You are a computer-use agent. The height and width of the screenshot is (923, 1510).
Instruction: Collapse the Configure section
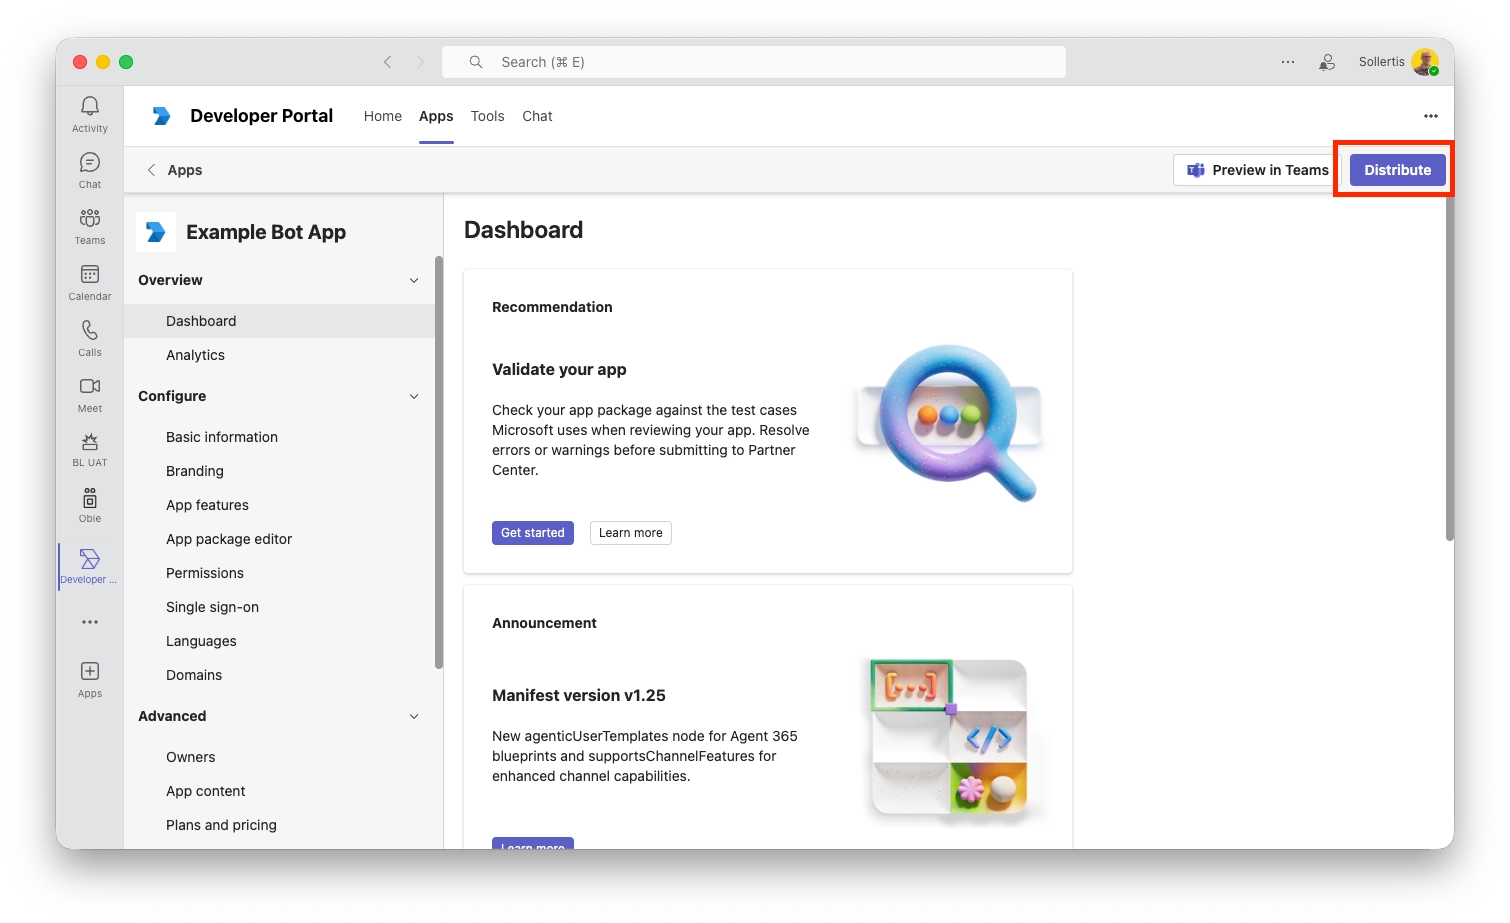tap(414, 396)
